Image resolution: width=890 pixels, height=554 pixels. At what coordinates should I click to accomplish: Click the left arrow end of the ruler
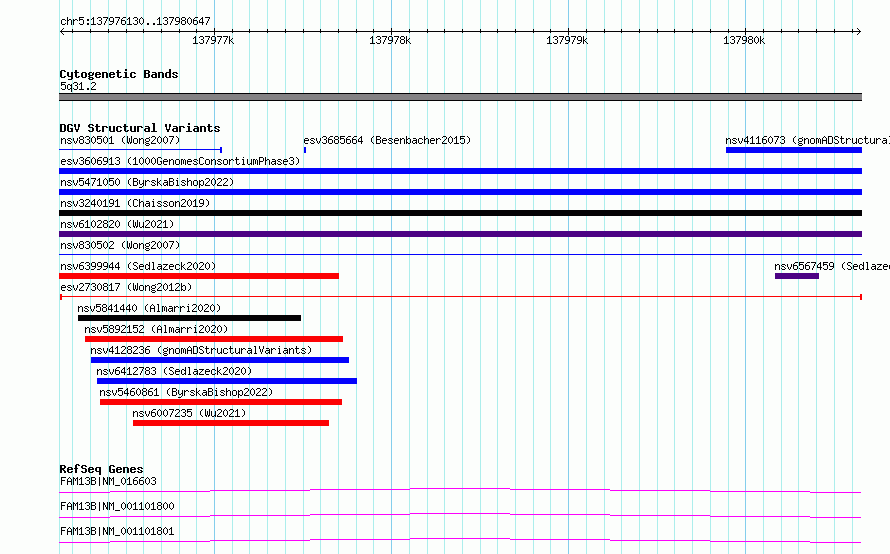(62, 31)
